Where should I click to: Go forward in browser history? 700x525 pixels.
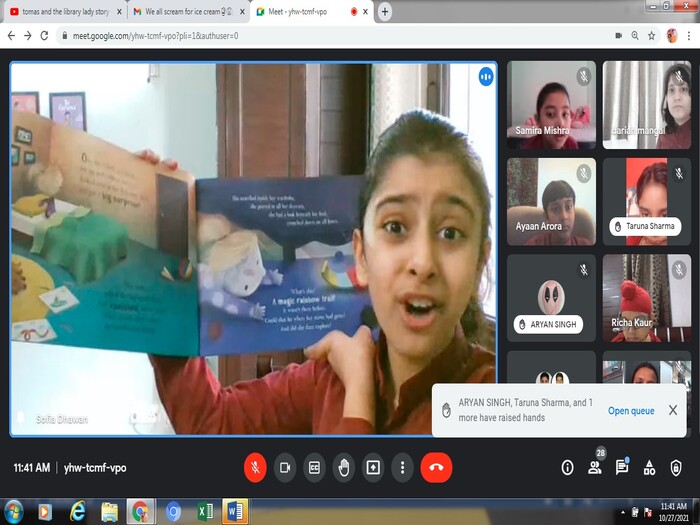click(x=28, y=36)
